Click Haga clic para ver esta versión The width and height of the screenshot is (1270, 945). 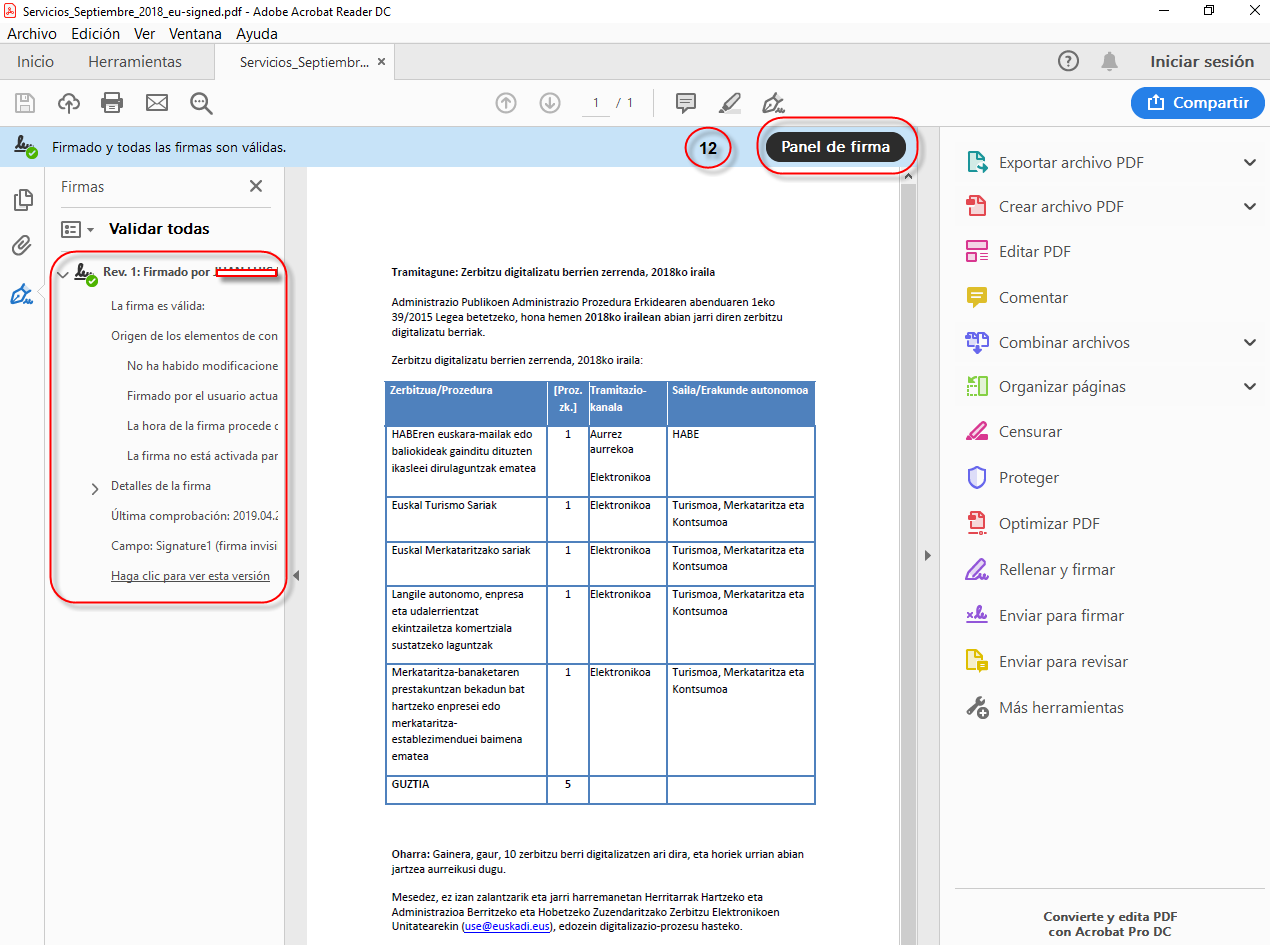[190, 576]
